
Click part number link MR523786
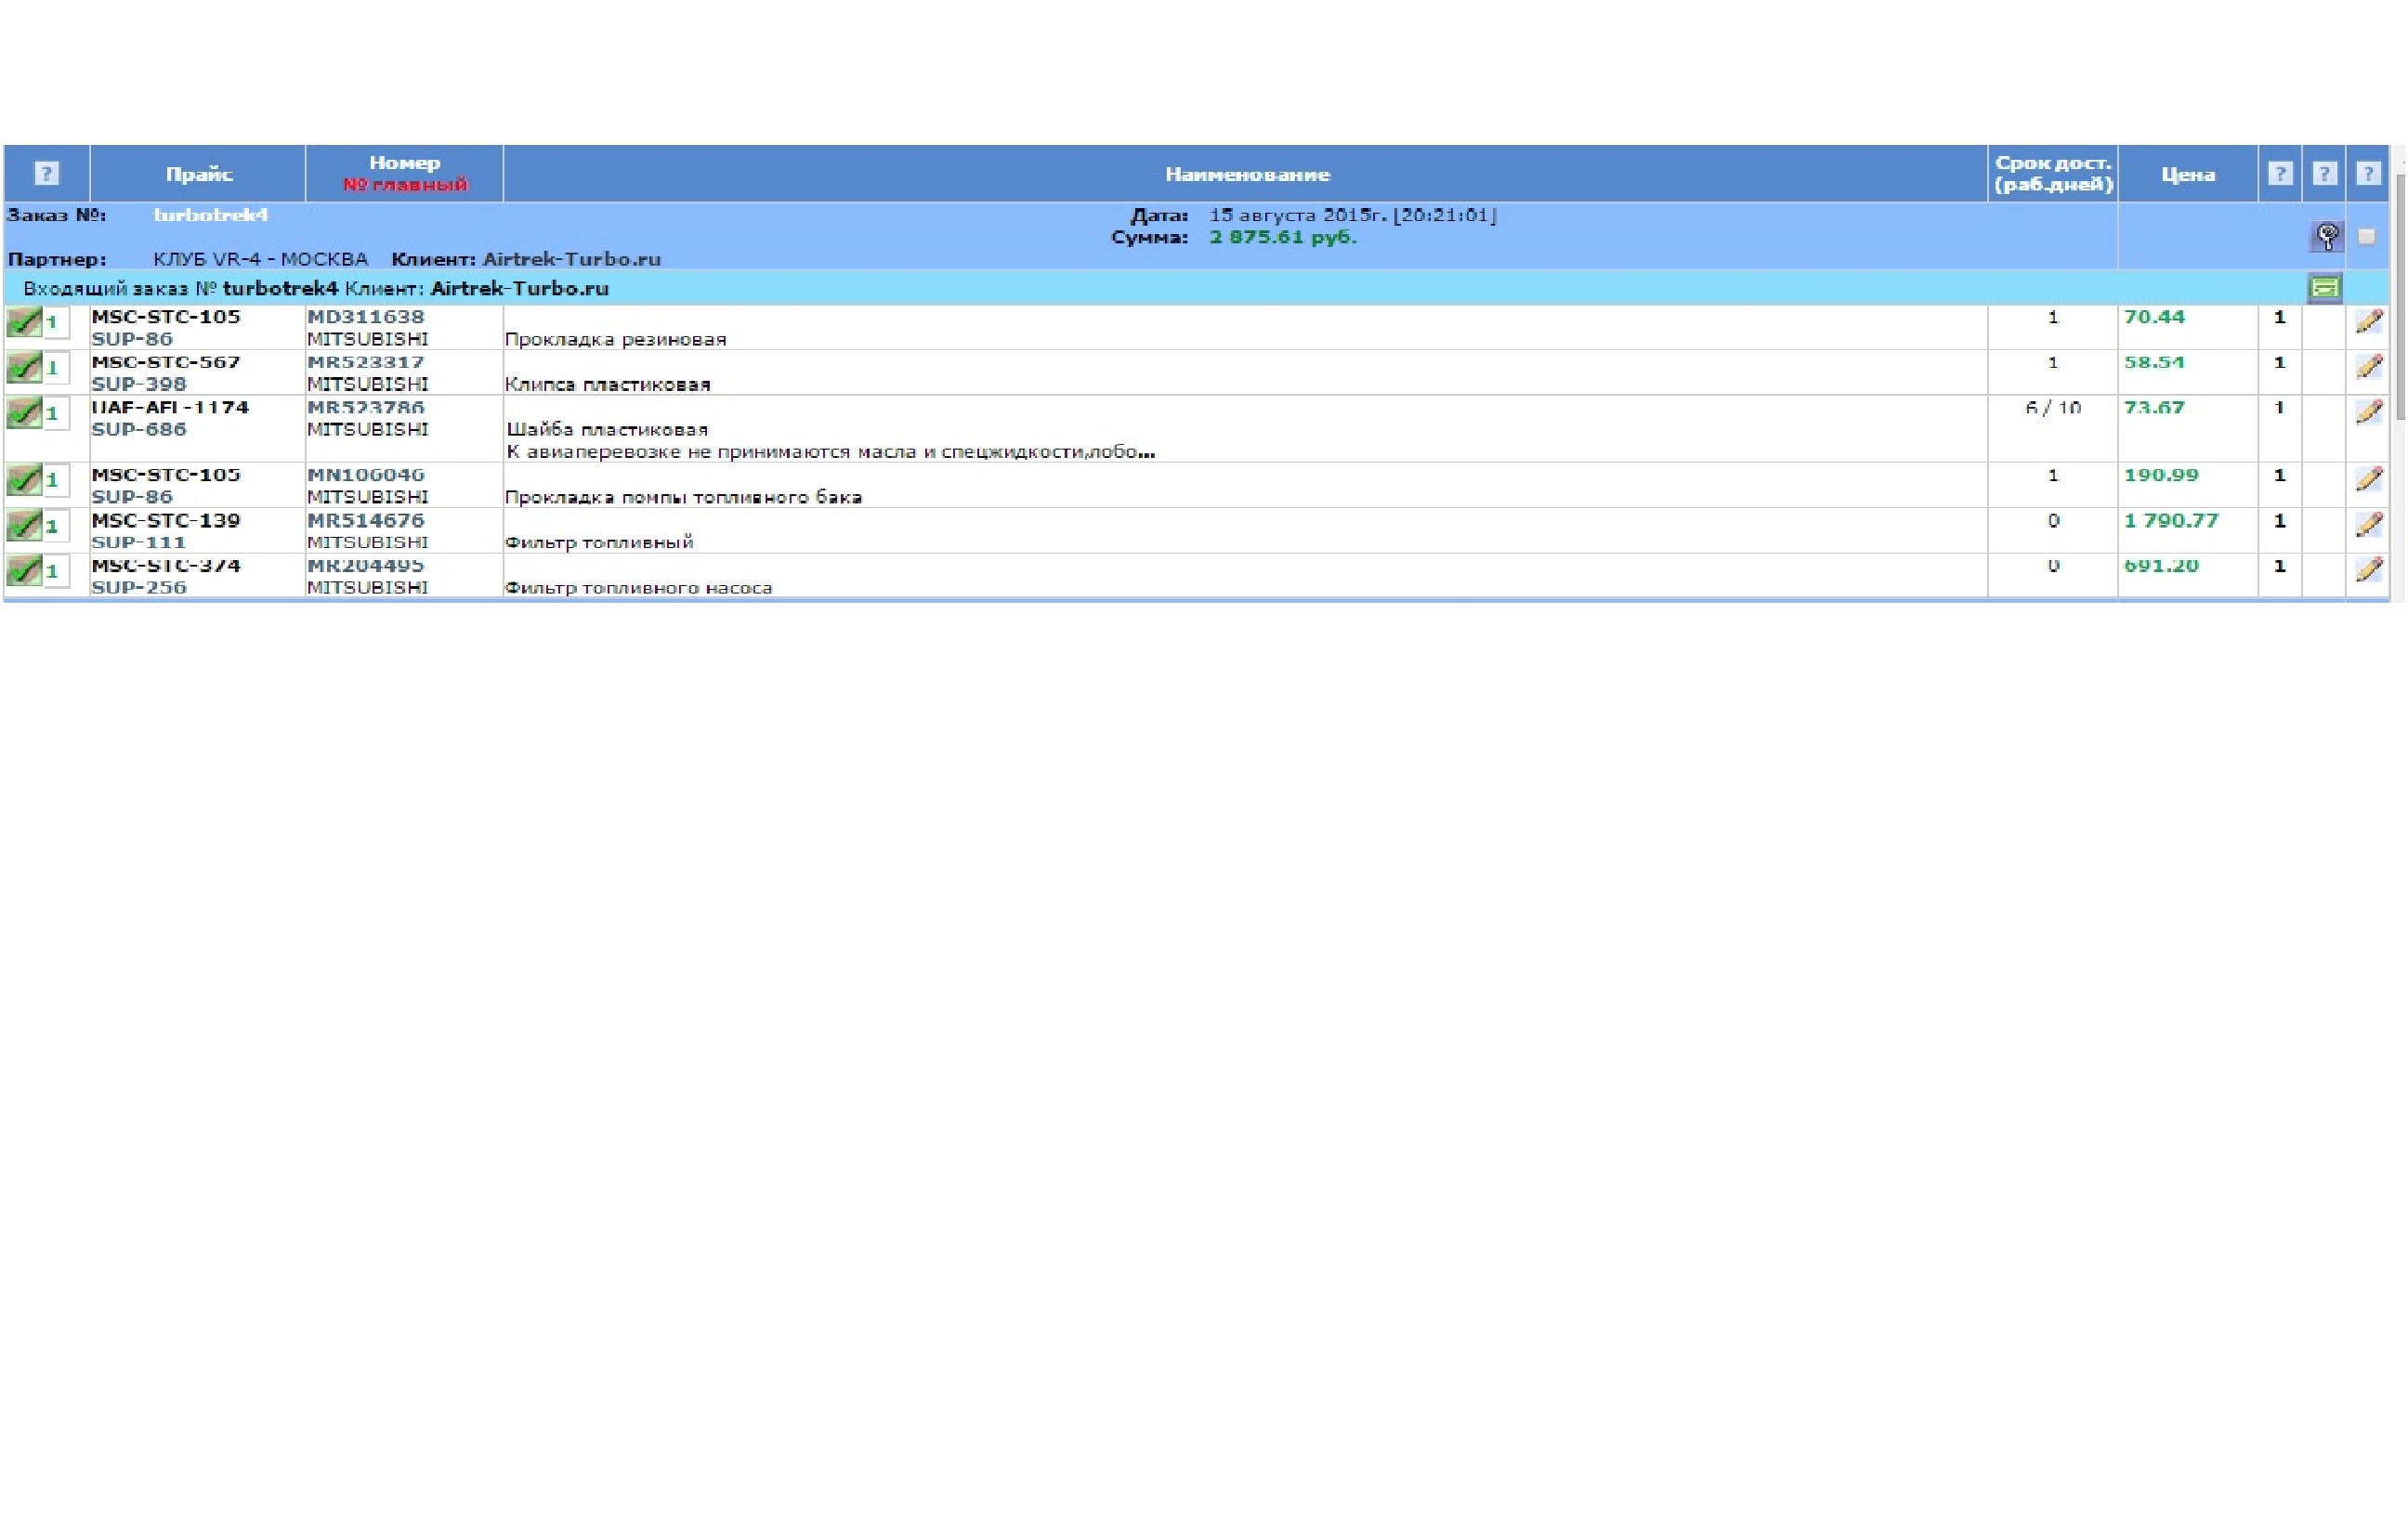[x=365, y=407]
